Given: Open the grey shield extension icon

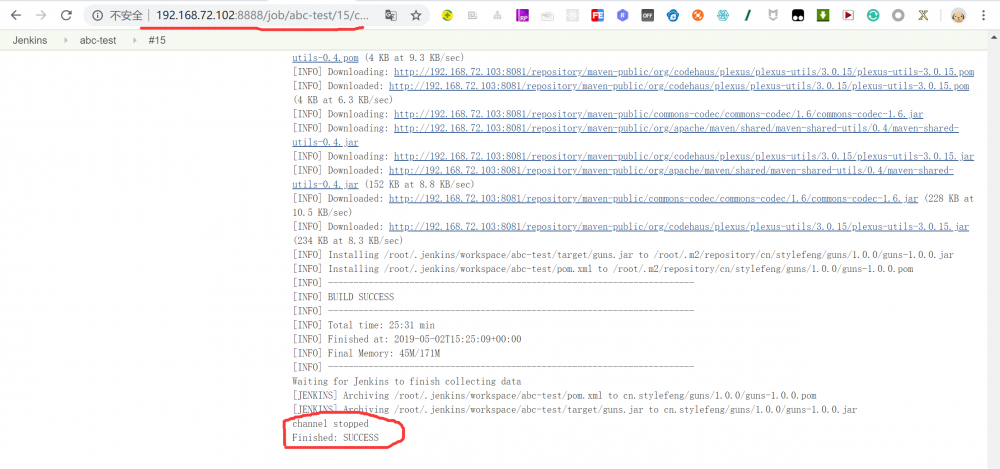Looking at the screenshot, I should click(773, 15).
